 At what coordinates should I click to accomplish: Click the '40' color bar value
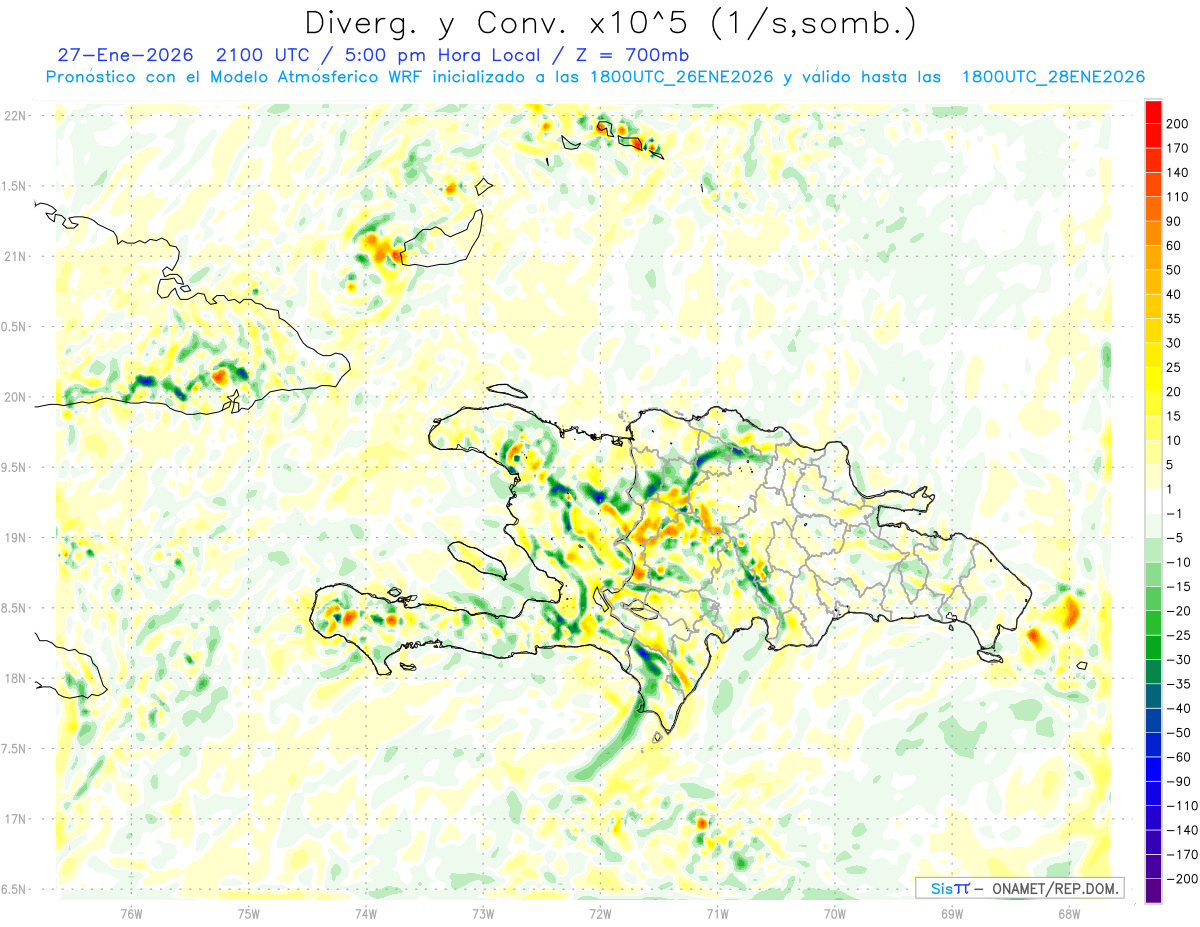click(1175, 294)
